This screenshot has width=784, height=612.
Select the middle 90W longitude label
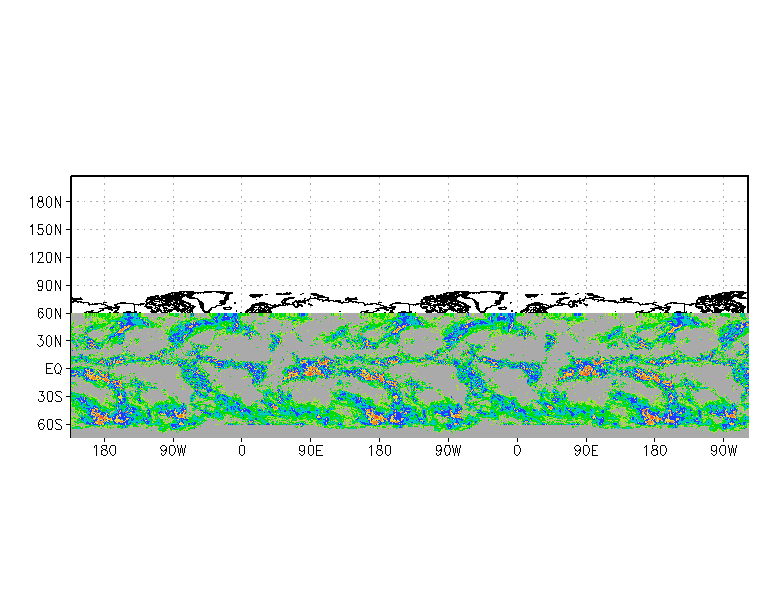448,451
